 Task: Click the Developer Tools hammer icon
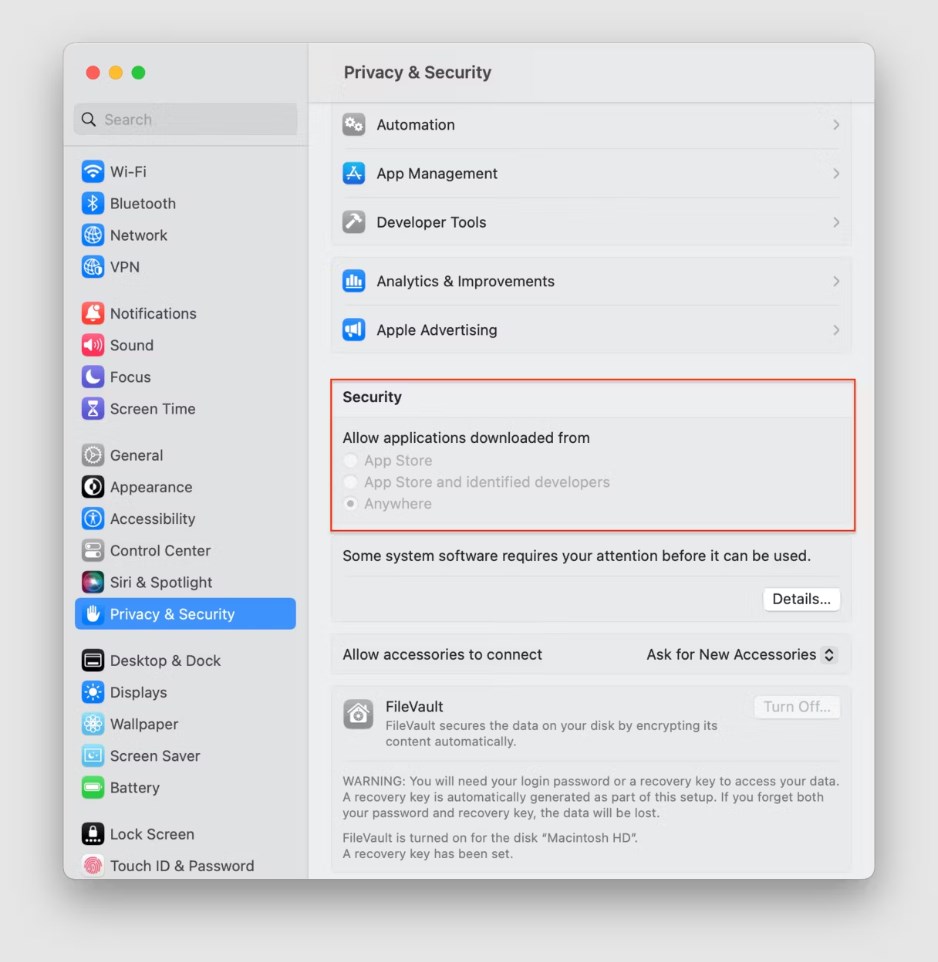(354, 222)
